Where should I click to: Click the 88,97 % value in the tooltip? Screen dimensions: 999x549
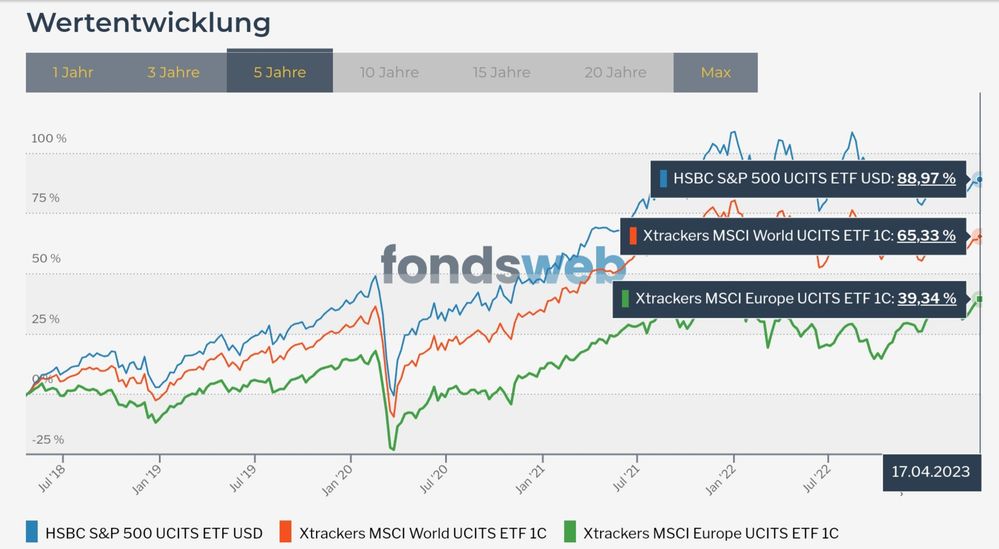pos(926,179)
